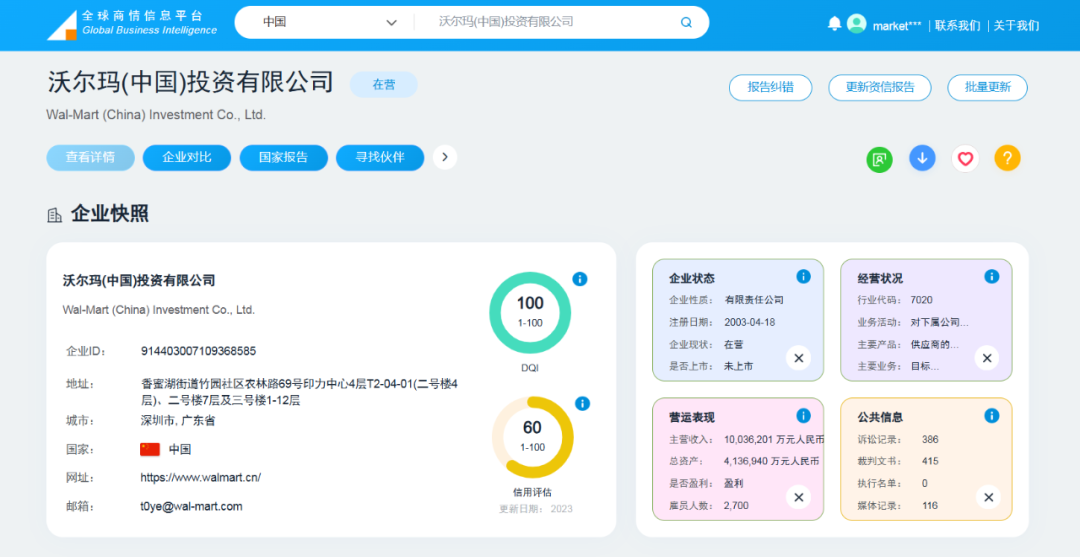
Task: Click info icon on 企业状态 card
Action: pyautogui.click(x=803, y=276)
